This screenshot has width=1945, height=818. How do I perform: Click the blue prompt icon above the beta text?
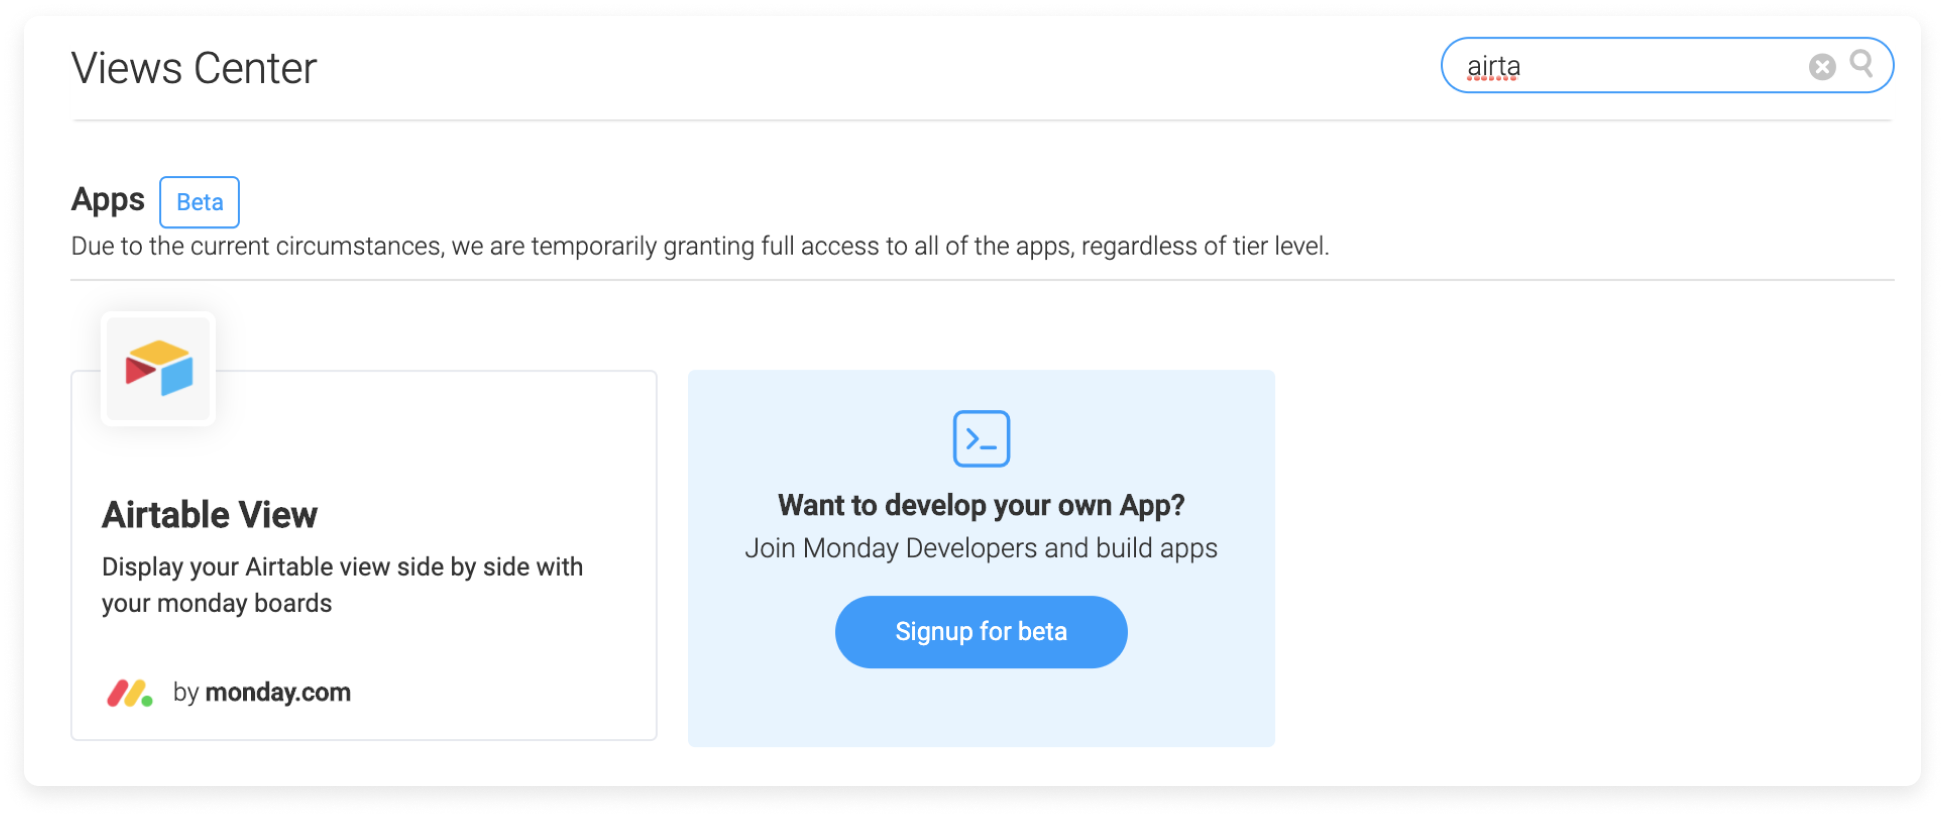(x=980, y=438)
